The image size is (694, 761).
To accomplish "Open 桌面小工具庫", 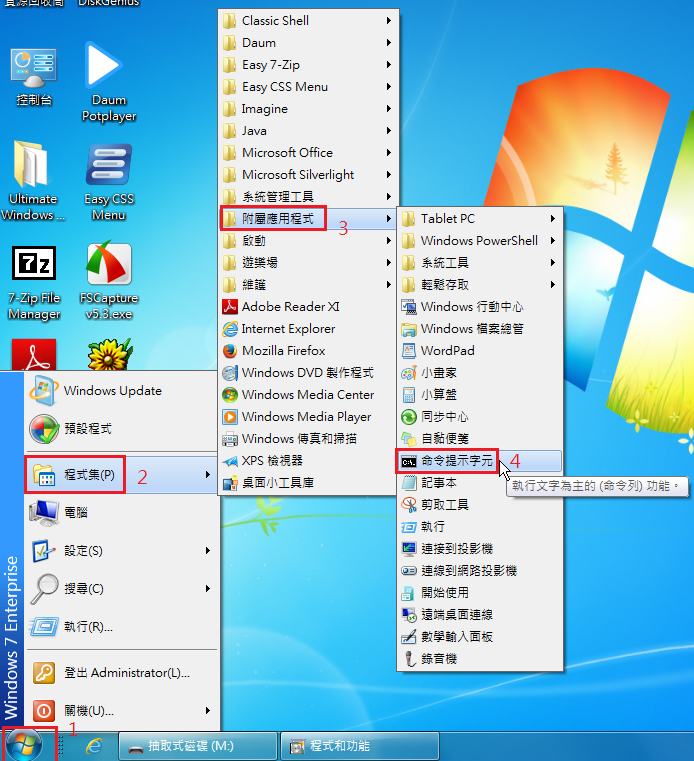I will pyautogui.click(x=308, y=482).
